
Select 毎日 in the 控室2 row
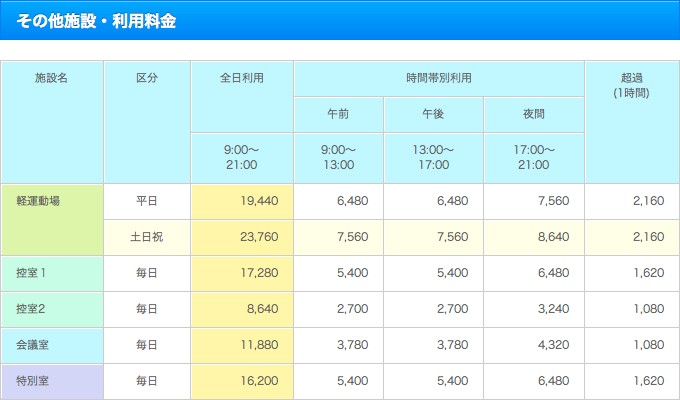point(147,309)
